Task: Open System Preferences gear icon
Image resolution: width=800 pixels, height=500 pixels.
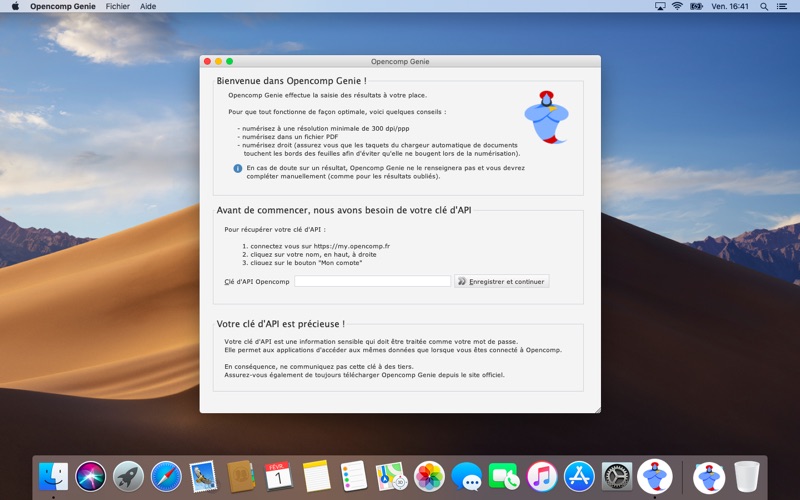Action: pos(617,477)
